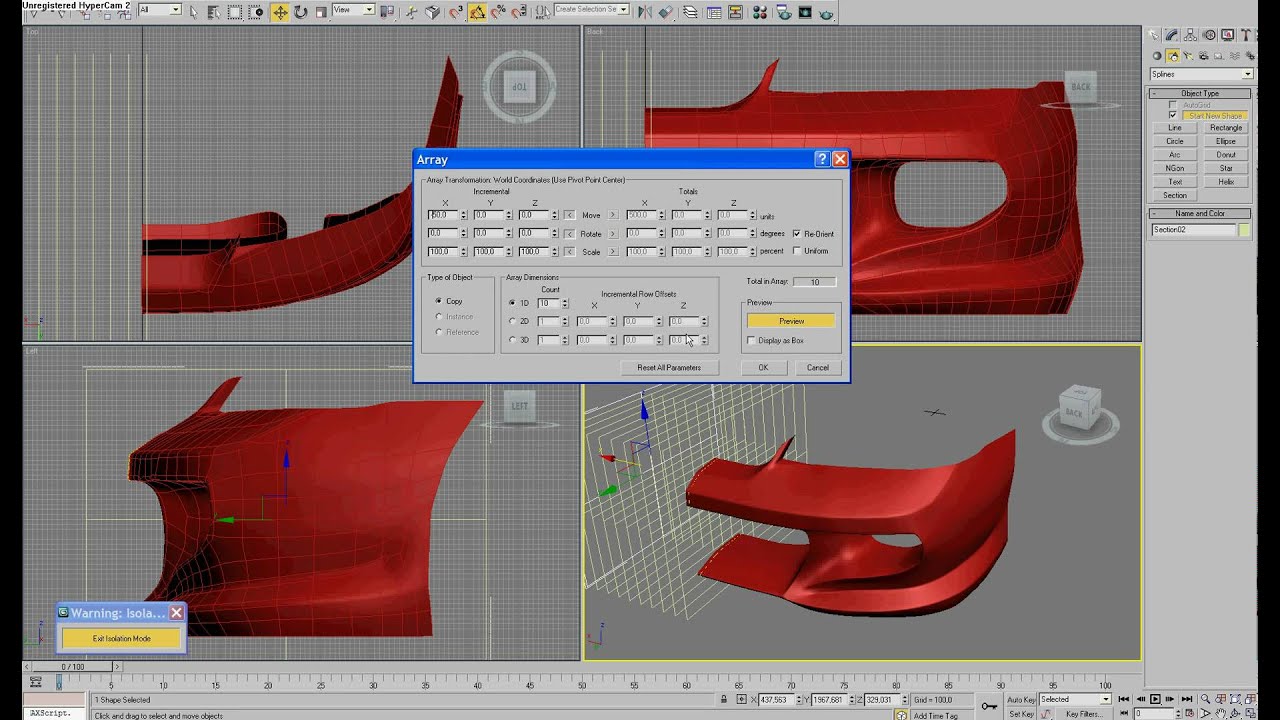Select the Geometry category sphere icon
Screen dimensions: 1280x720
[1157, 56]
